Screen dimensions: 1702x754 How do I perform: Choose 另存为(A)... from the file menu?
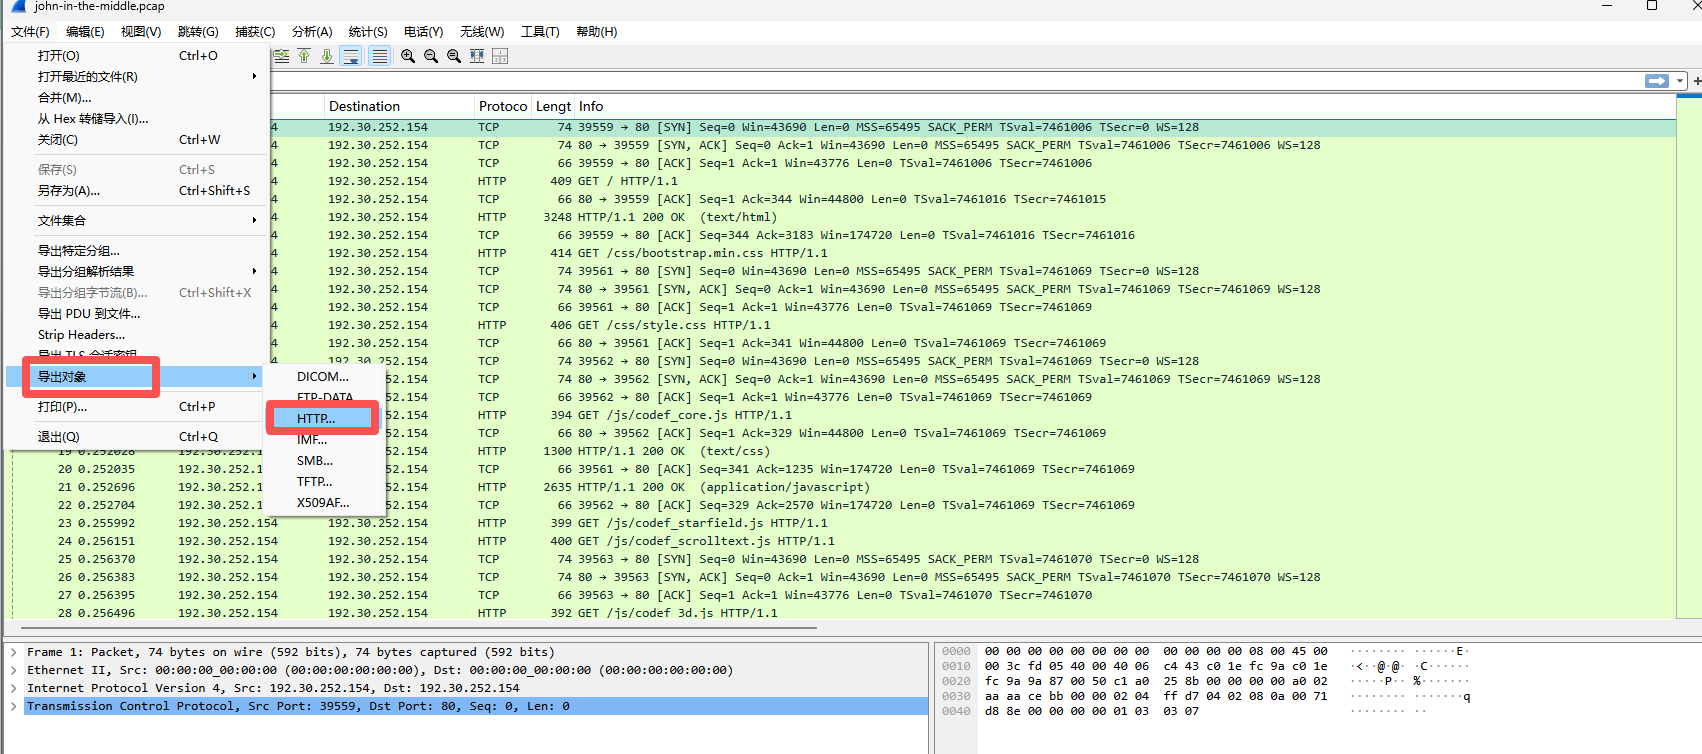click(x=136, y=191)
